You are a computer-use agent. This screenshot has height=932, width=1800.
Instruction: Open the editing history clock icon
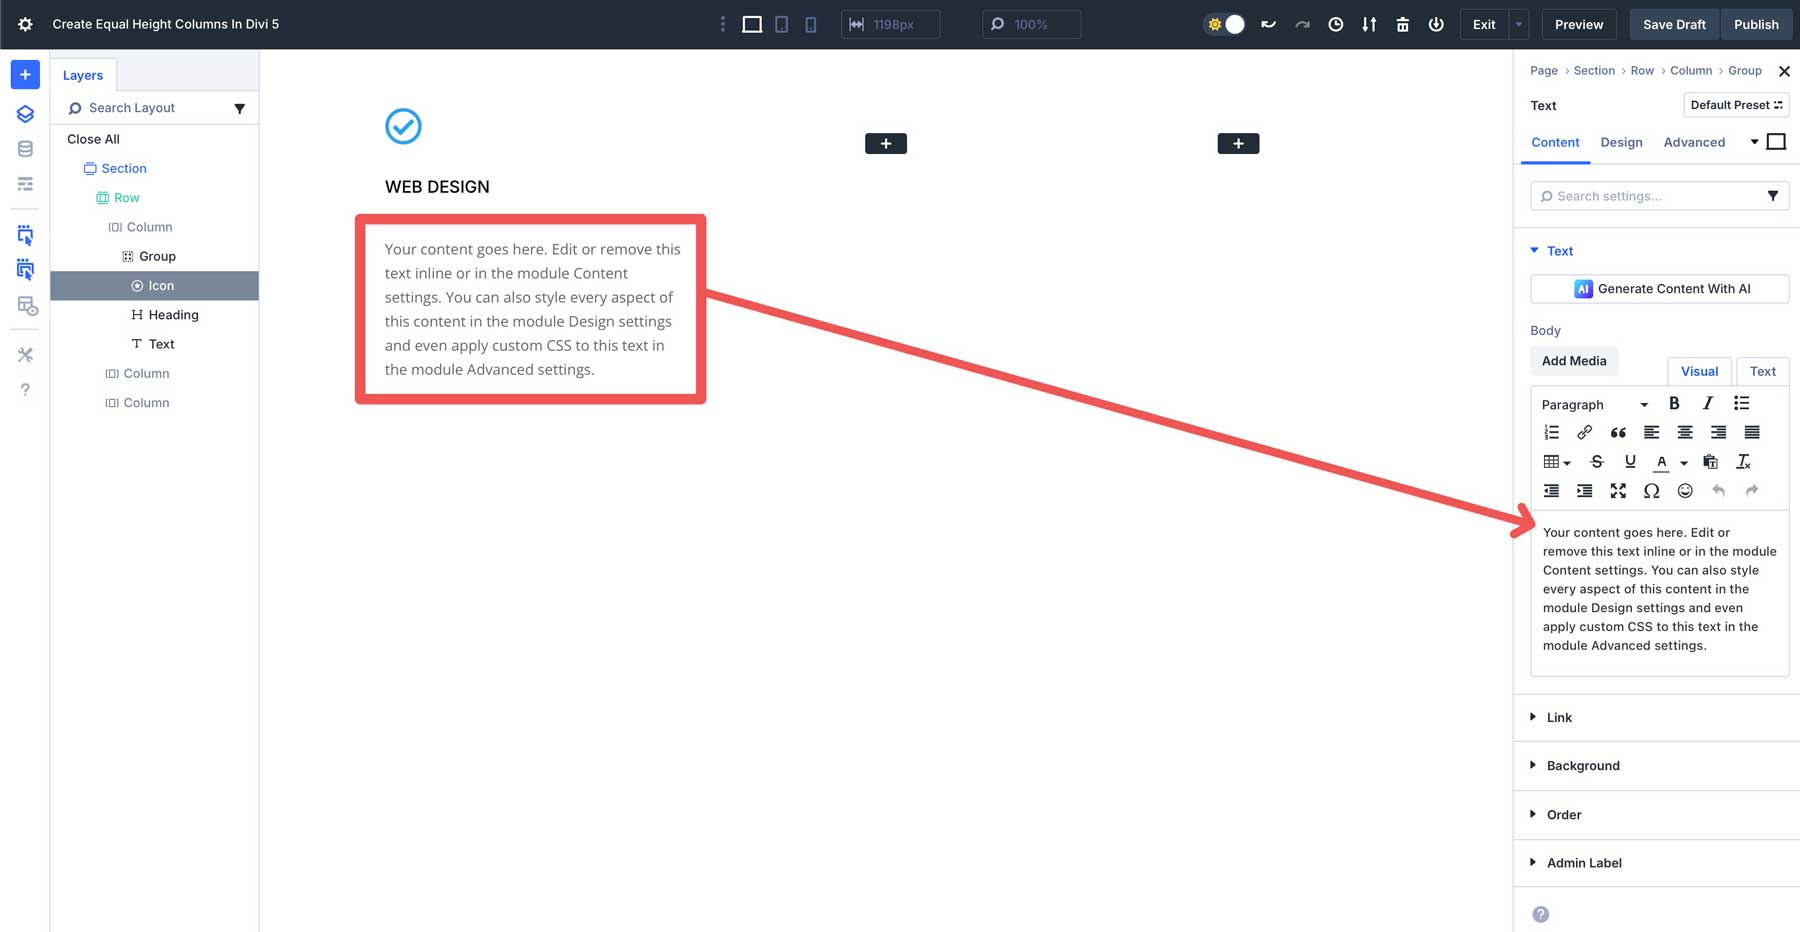pyautogui.click(x=1335, y=24)
